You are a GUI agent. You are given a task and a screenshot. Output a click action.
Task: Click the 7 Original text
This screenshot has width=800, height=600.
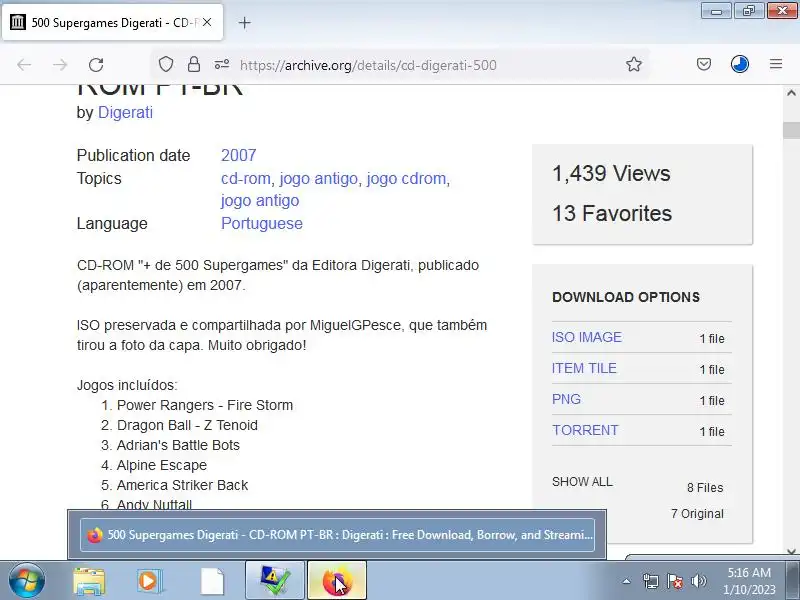click(x=697, y=514)
